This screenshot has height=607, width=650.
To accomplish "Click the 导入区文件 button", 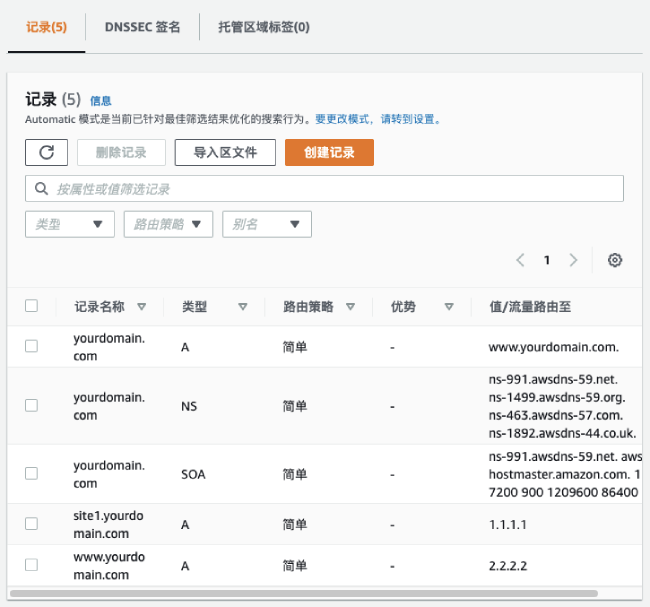I will [225, 152].
